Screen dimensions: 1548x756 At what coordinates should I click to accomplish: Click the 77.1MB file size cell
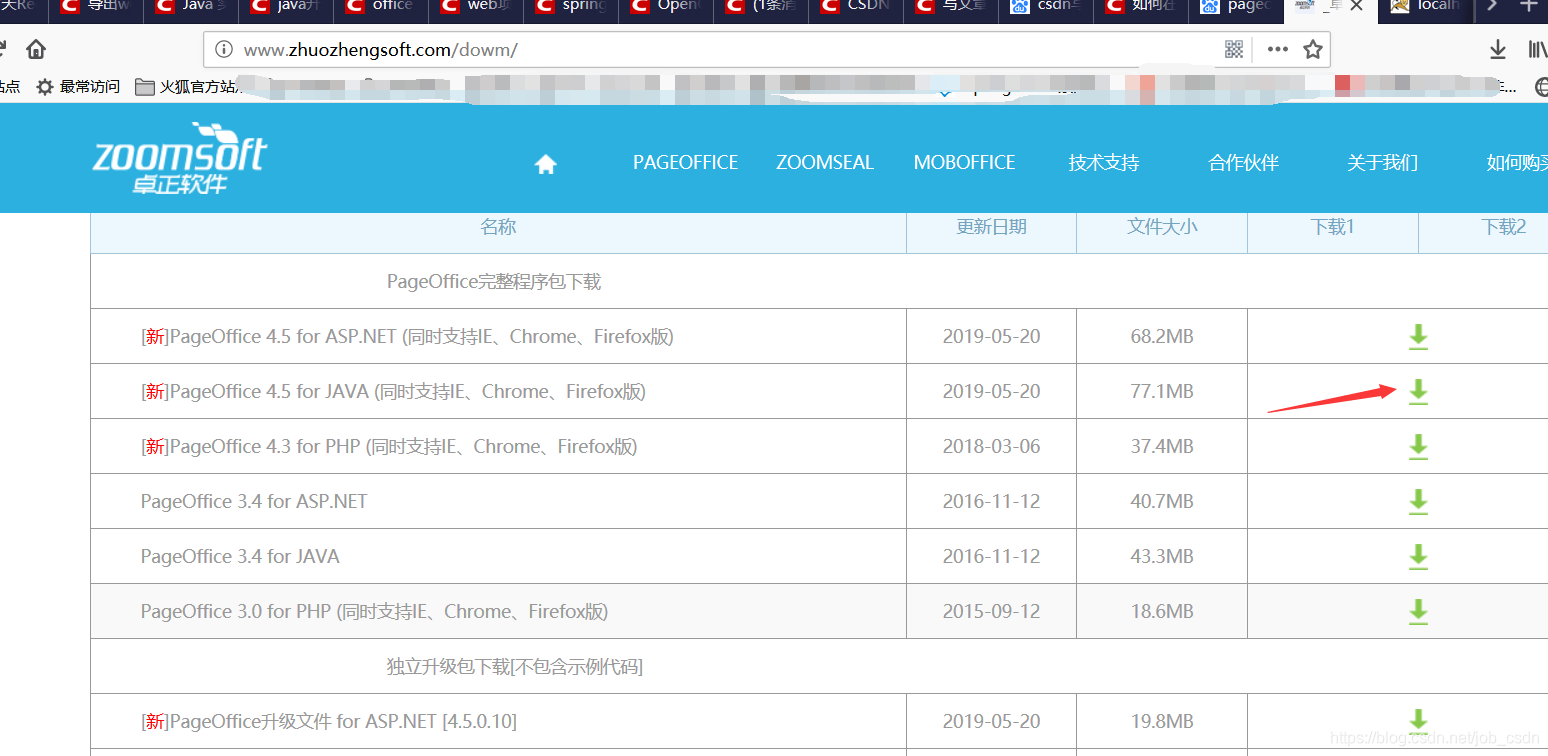pyautogui.click(x=1162, y=392)
